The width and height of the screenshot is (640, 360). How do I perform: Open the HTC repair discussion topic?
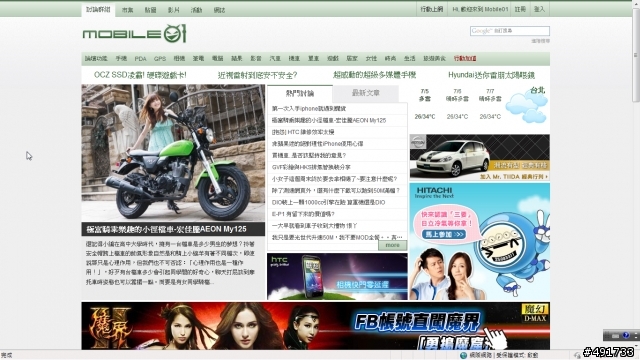point(303,132)
